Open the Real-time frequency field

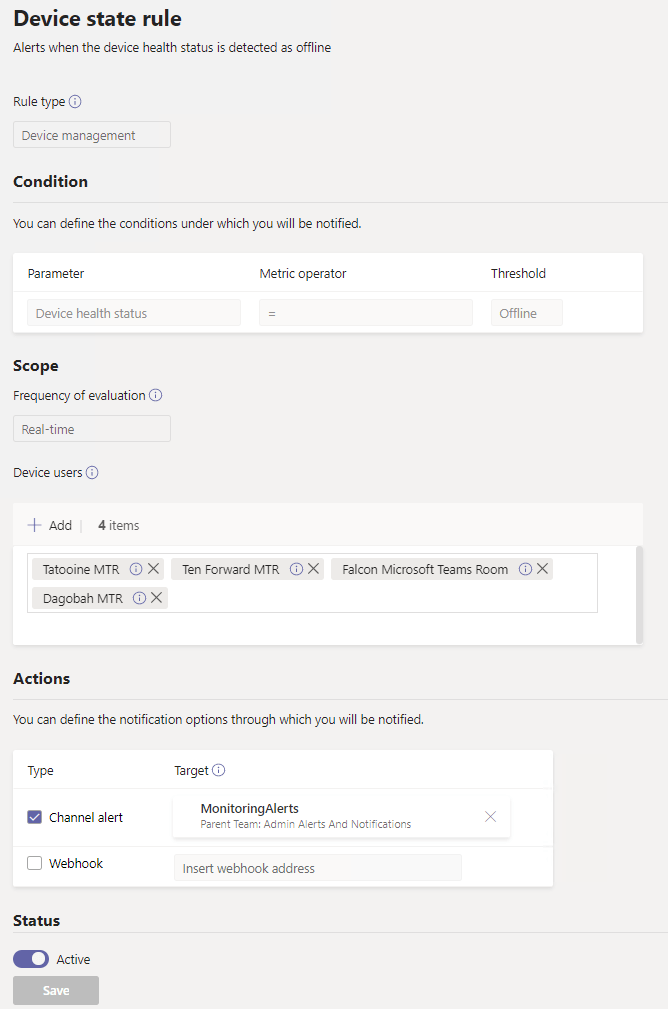(x=92, y=429)
